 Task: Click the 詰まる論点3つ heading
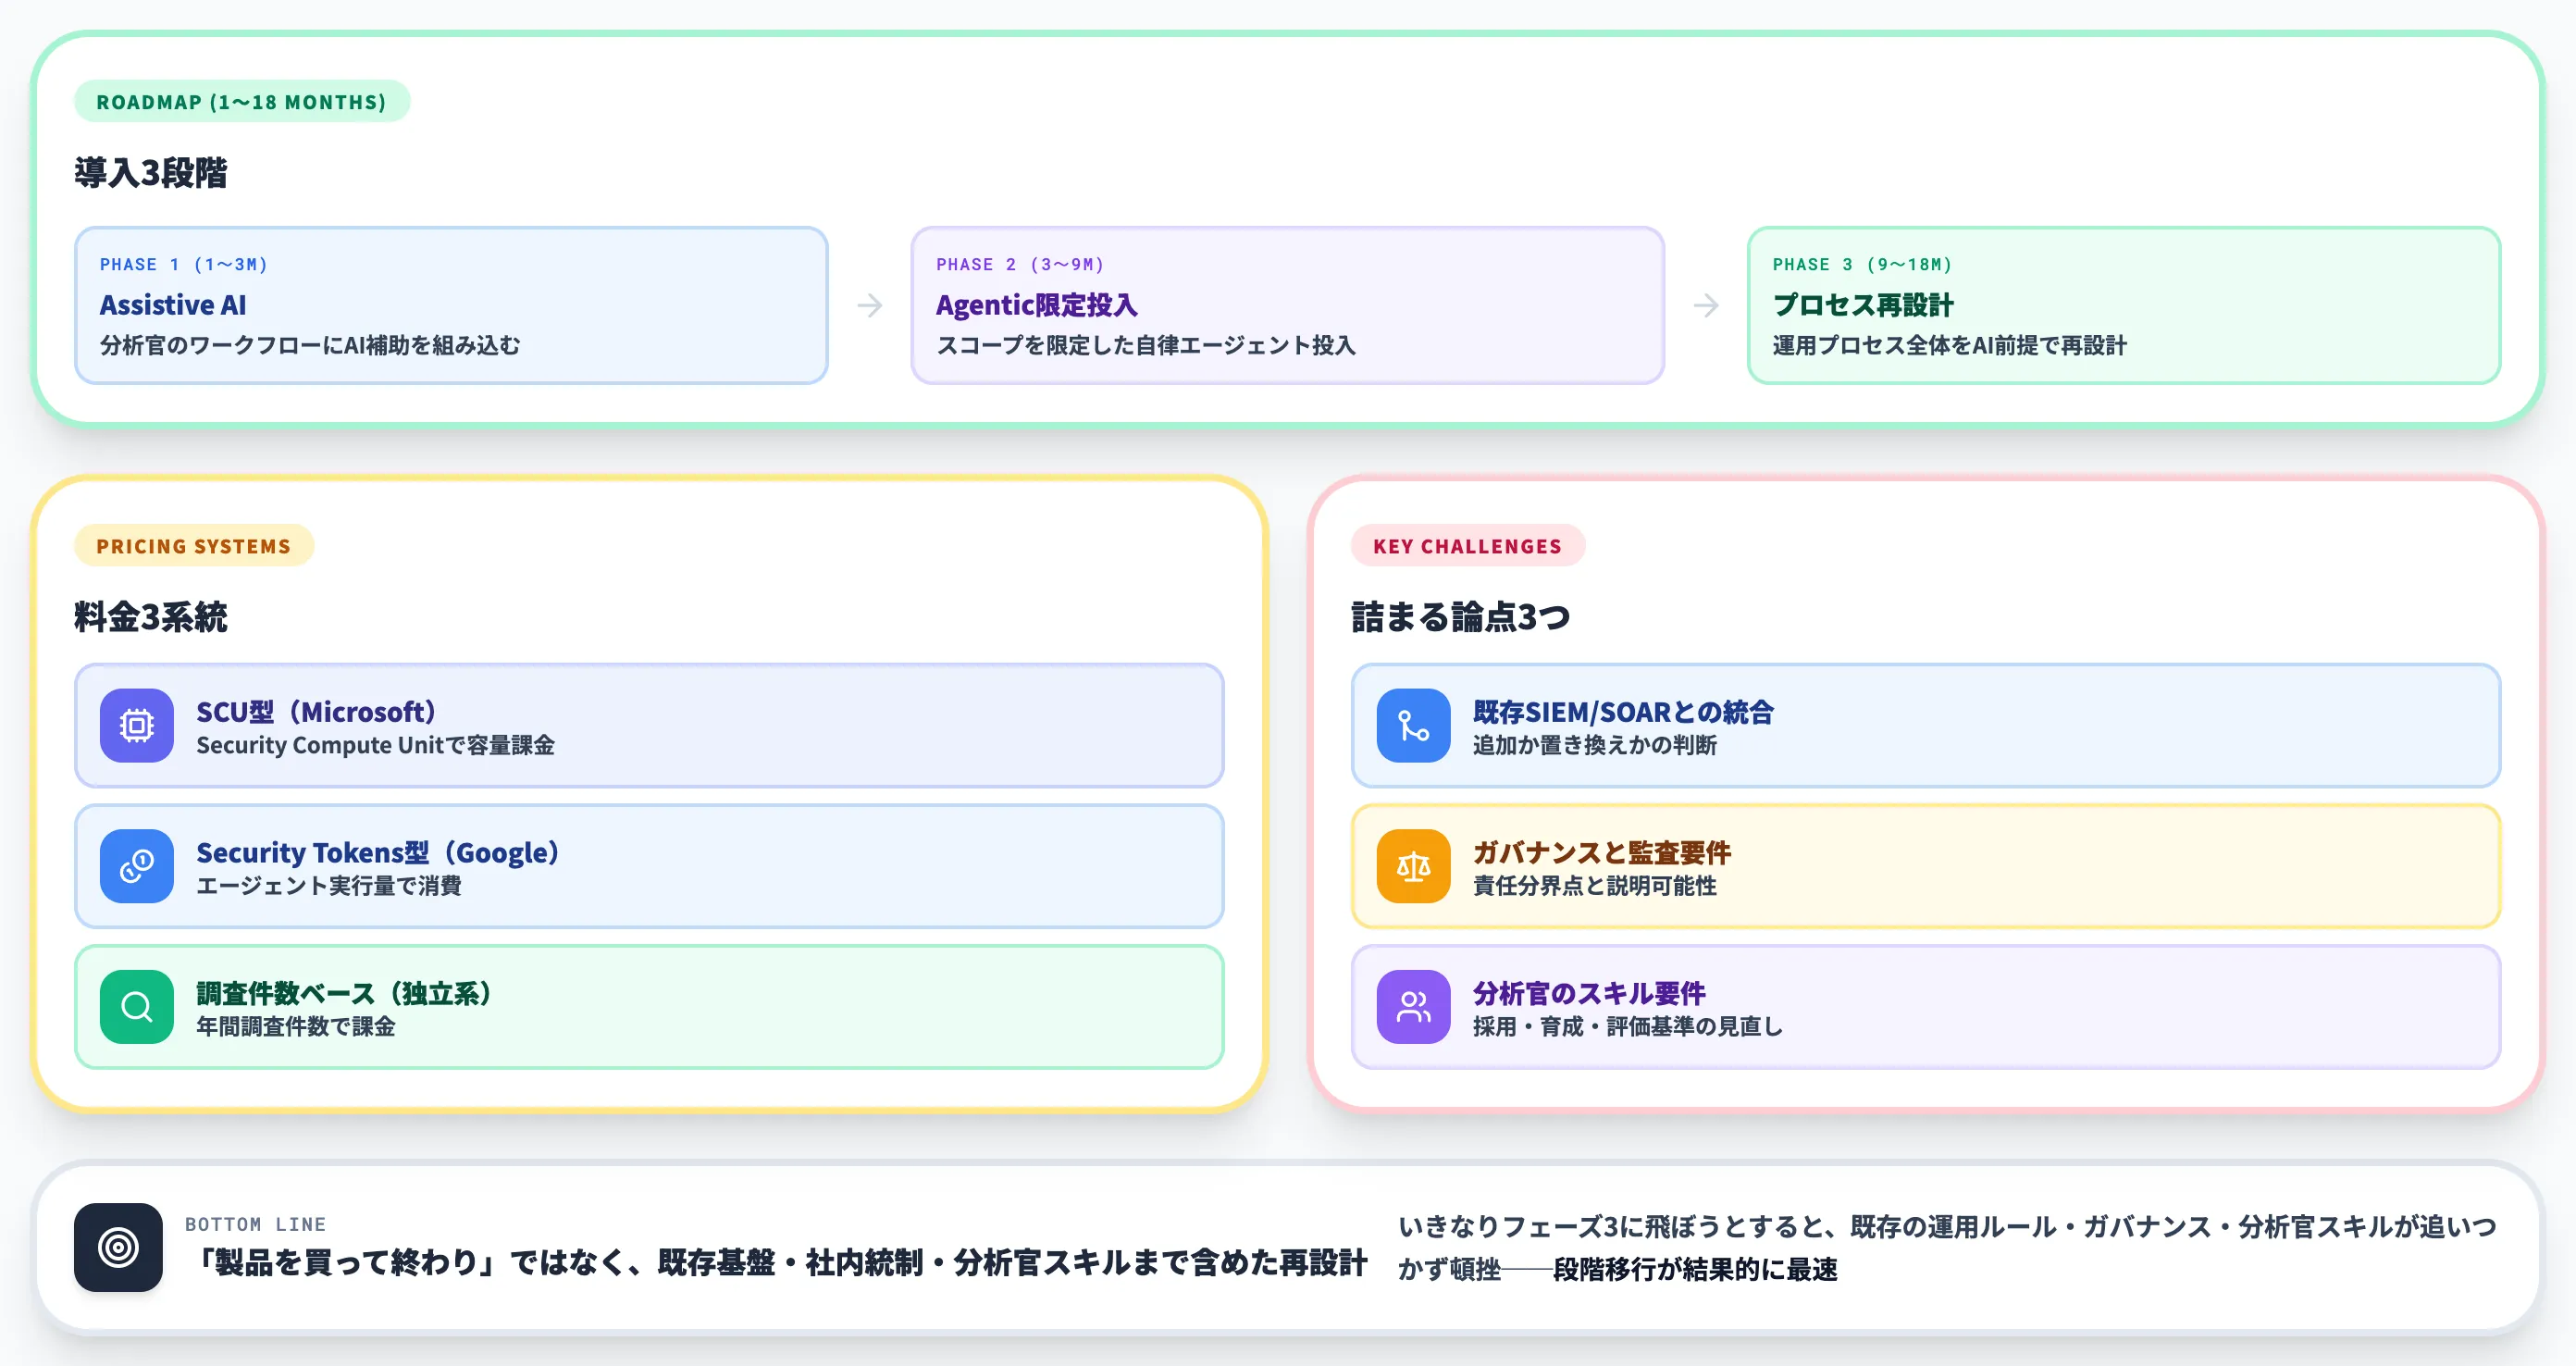pyautogui.click(x=1461, y=617)
